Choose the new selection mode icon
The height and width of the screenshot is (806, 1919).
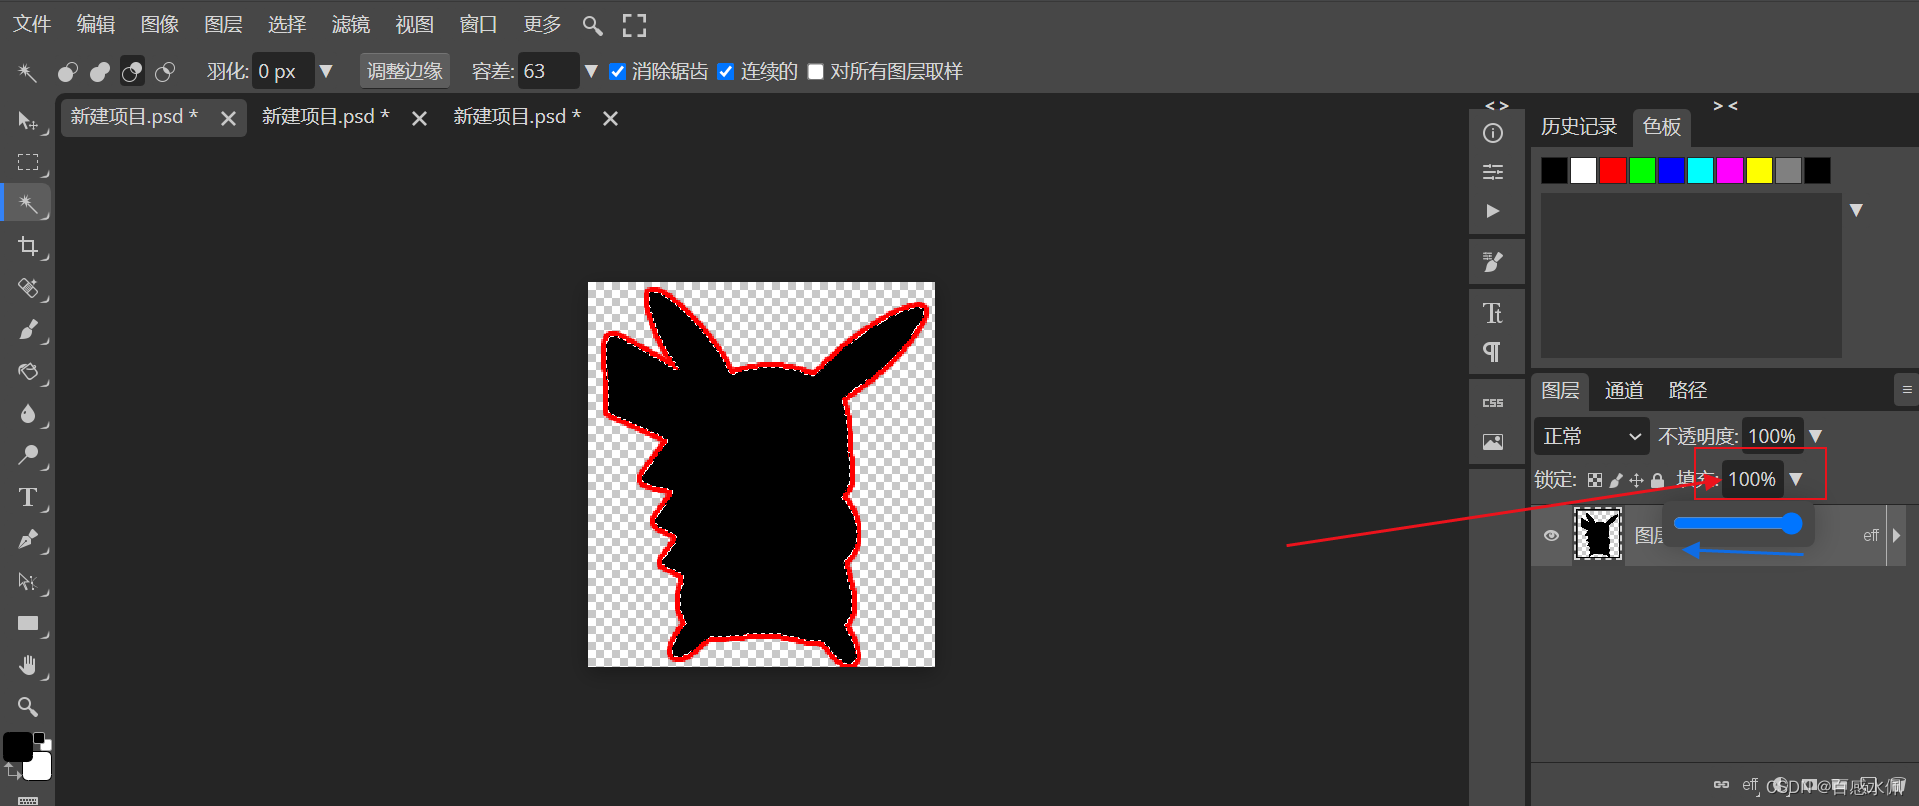click(x=67, y=72)
